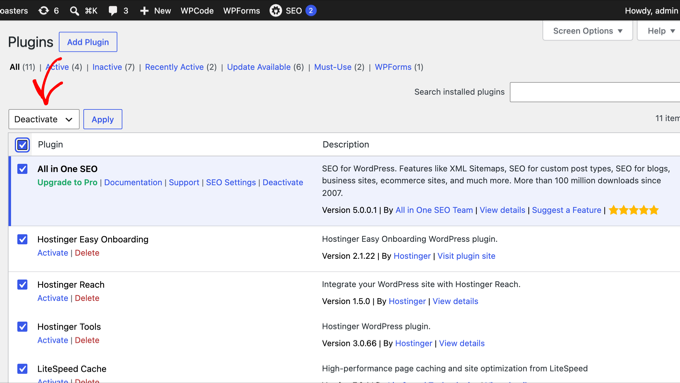Image resolution: width=680 pixels, height=383 pixels.
Task: Open All in One SEO Documentation link
Action: (133, 182)
